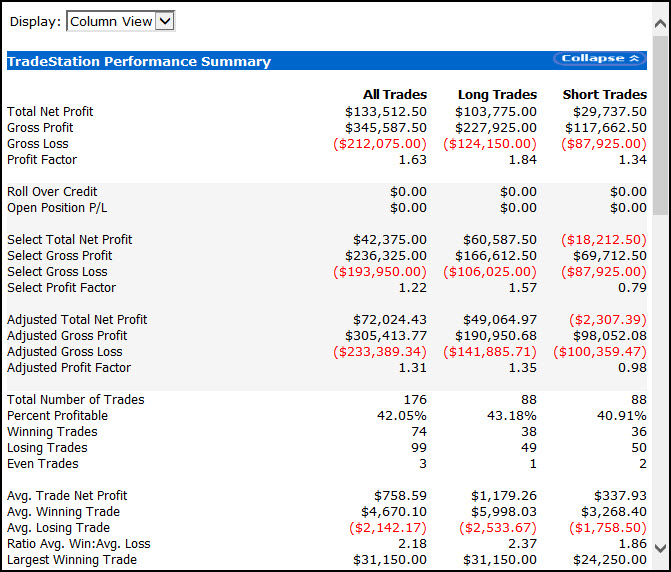The height and width of the screenshot is (572, 671).
Task: Click the Total Number of Trades label
Action: 76,400
